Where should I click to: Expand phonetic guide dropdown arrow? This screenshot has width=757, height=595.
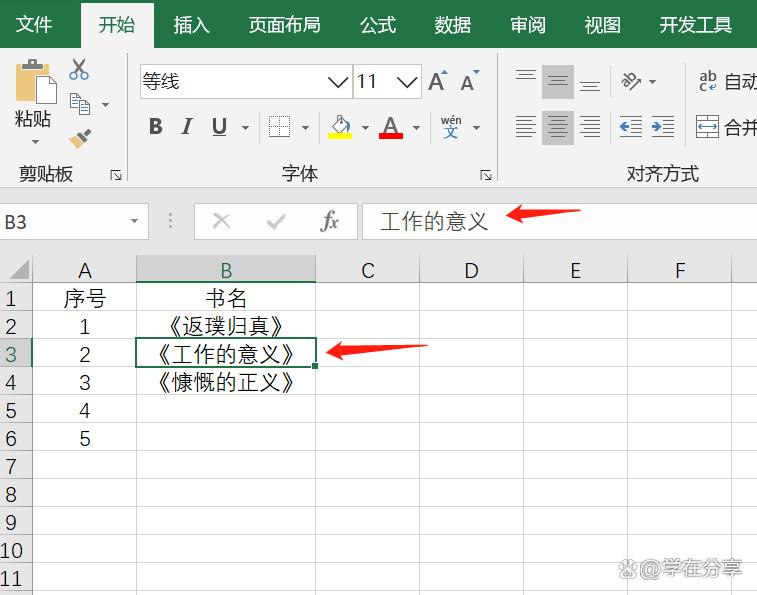tap(477, 128)
